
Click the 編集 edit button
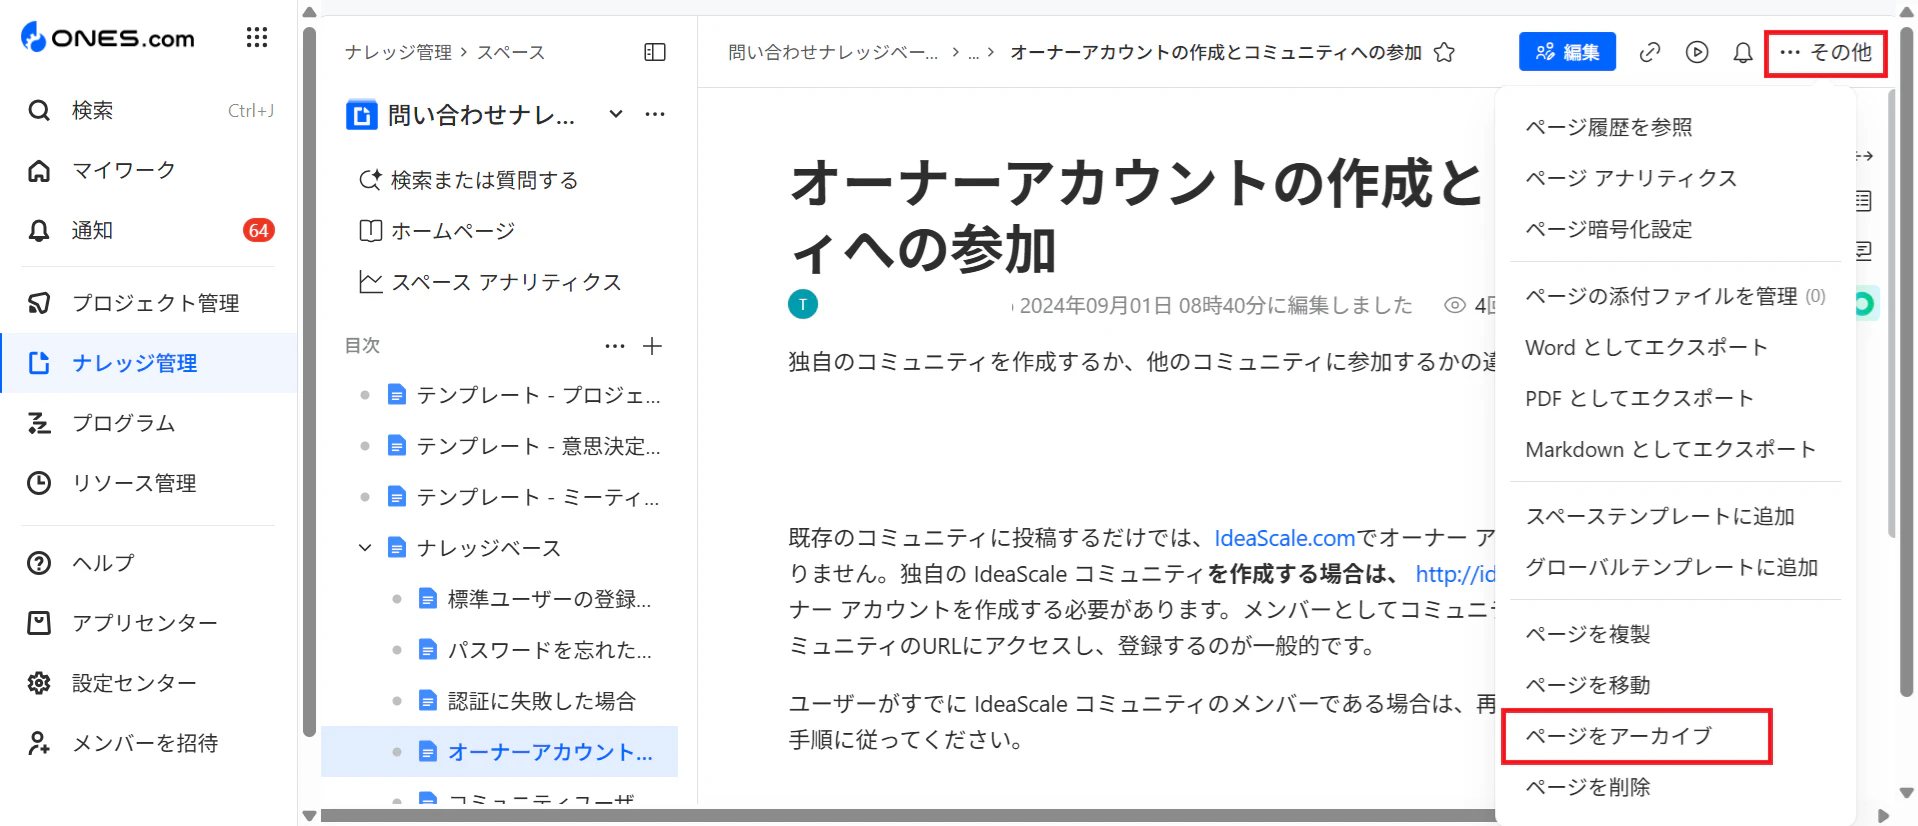[1567, 52]
